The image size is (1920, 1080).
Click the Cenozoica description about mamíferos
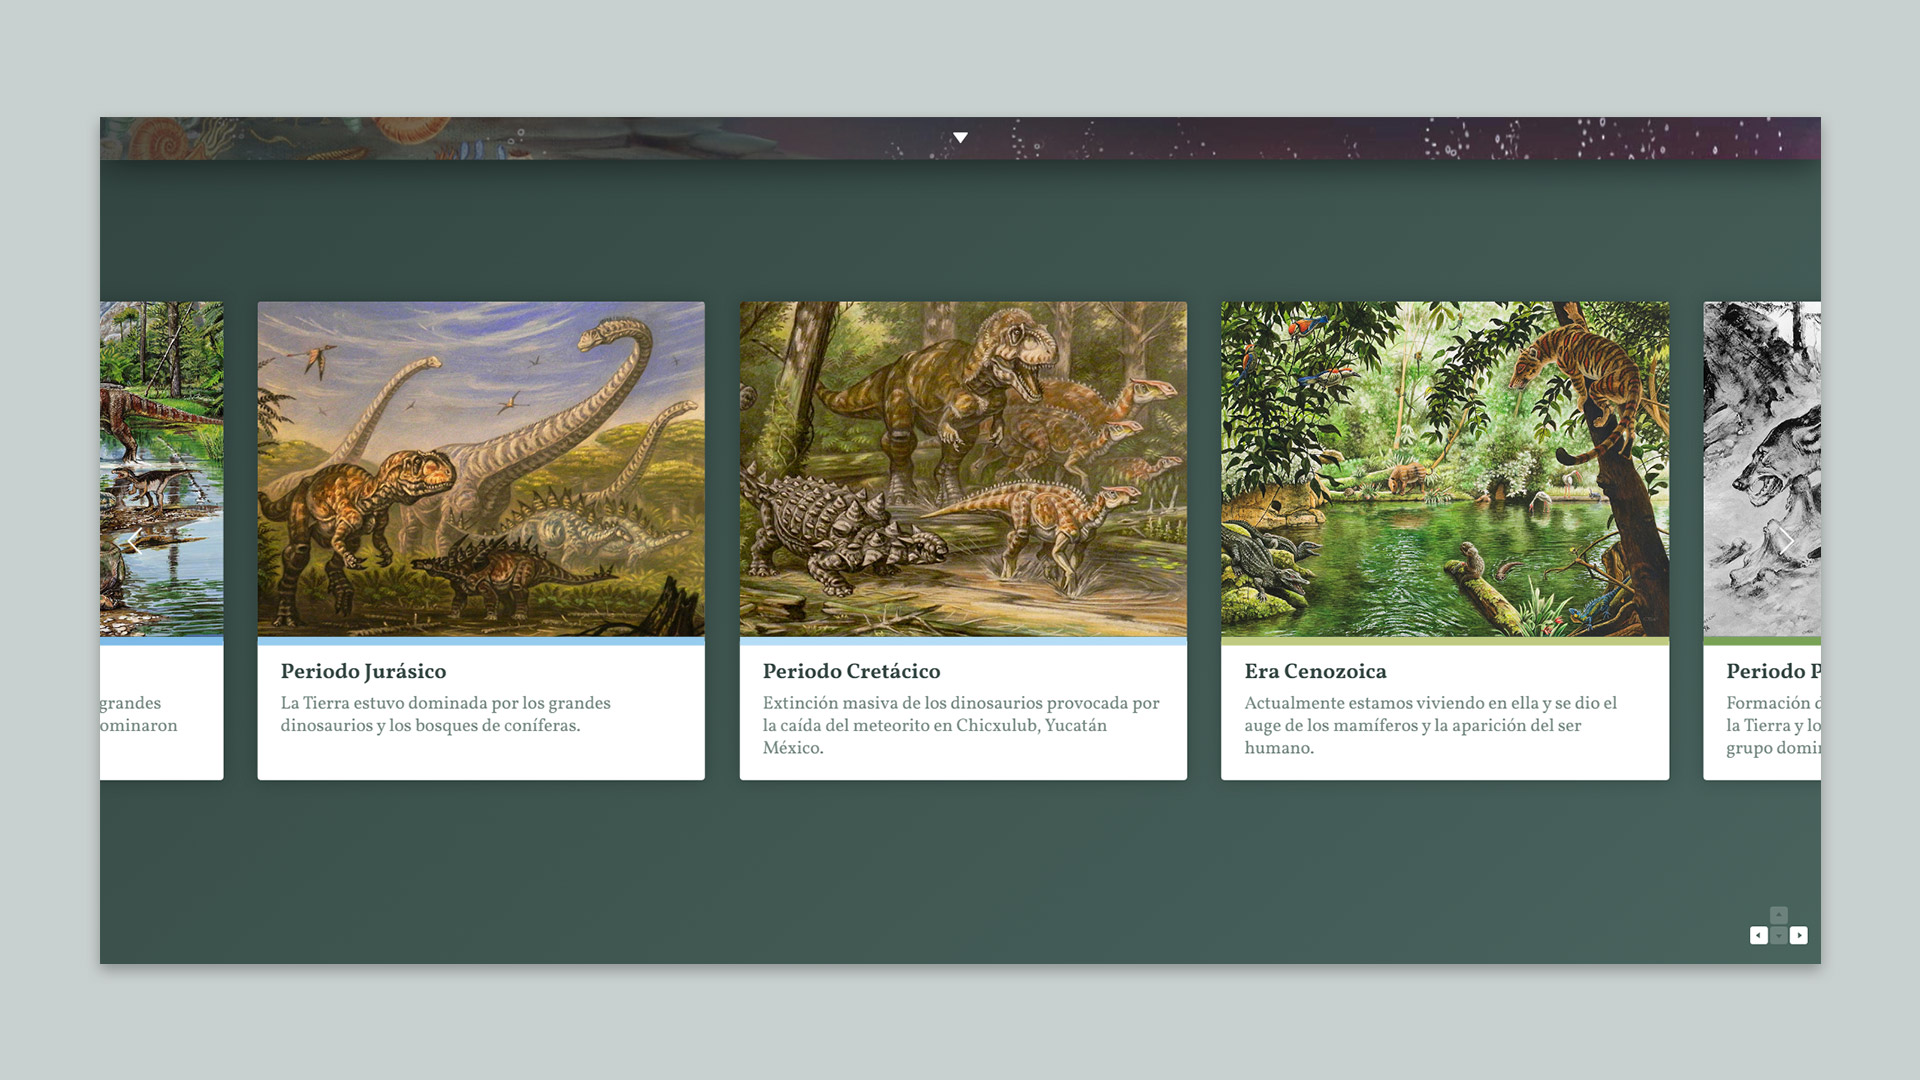(1430, 725)
